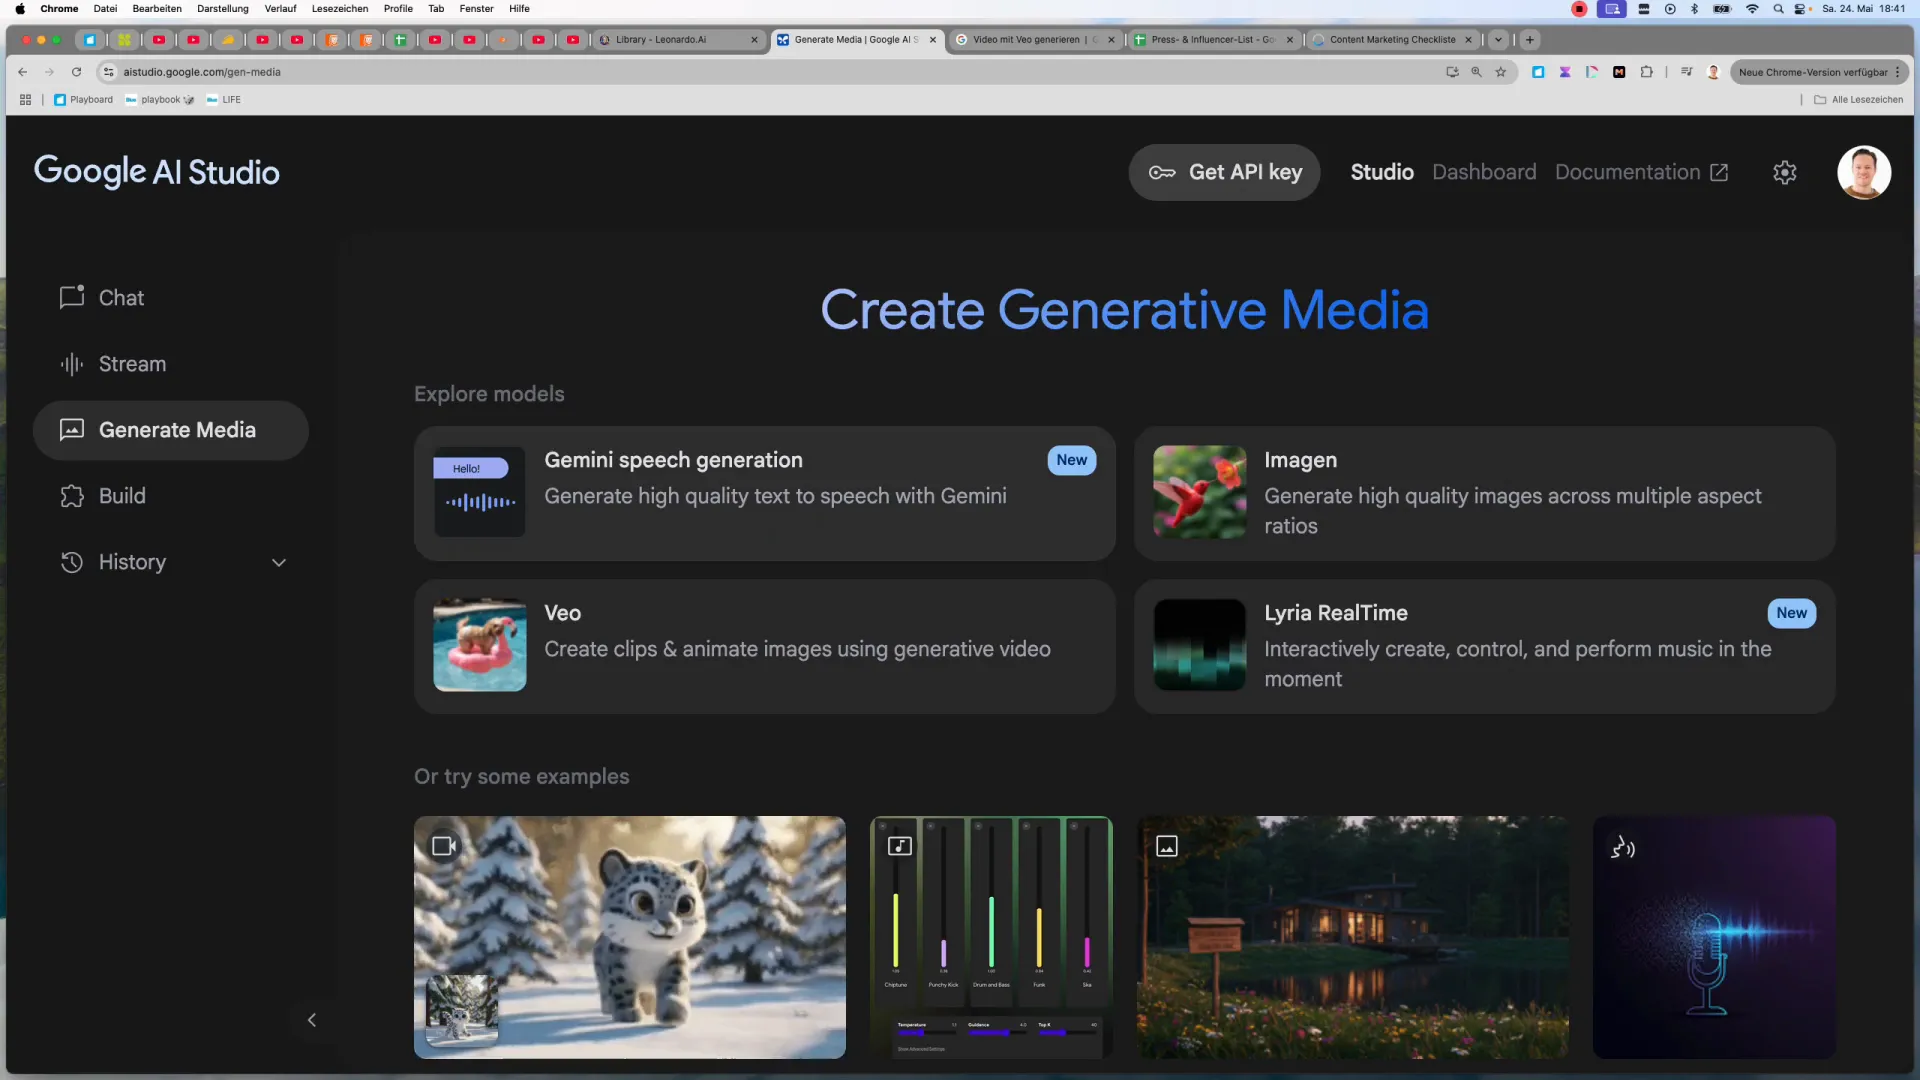Open the Darstellung menu
Image resolution: width=1920 pixels, height=1080 pixels.
223,9
